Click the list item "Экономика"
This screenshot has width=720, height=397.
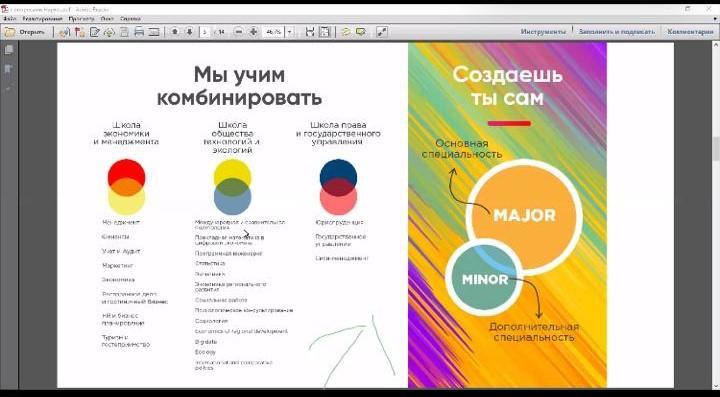pos(118,280)
